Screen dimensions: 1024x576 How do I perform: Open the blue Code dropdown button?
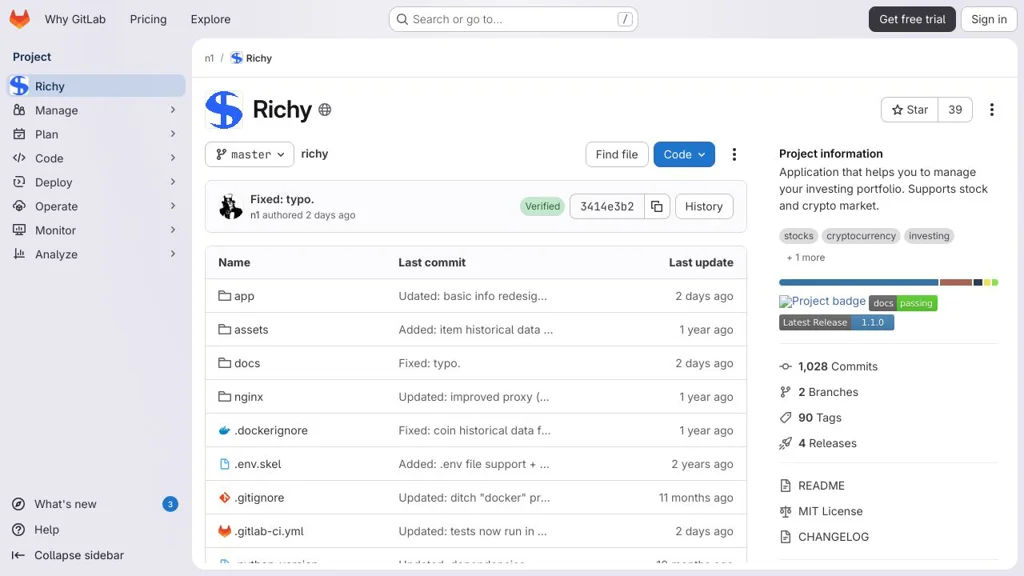684,154
